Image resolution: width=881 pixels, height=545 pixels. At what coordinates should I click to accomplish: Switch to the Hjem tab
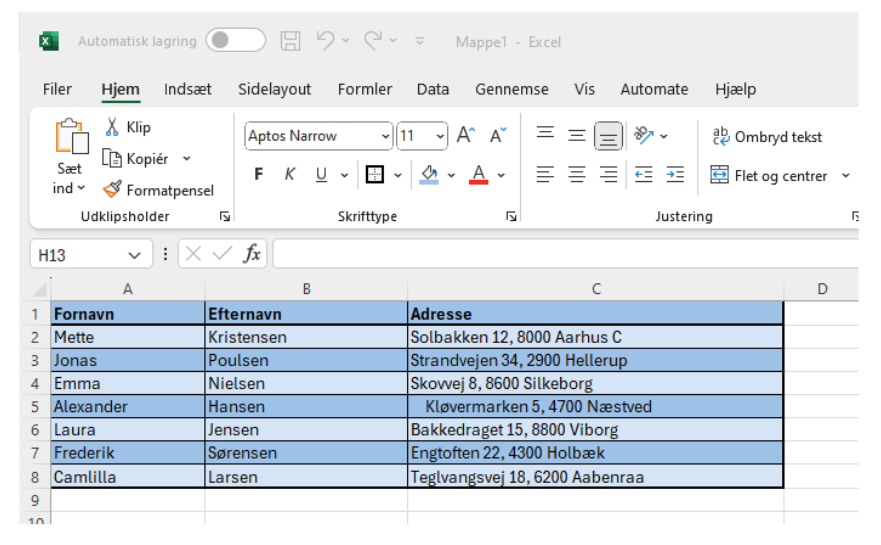pos(120,89)
